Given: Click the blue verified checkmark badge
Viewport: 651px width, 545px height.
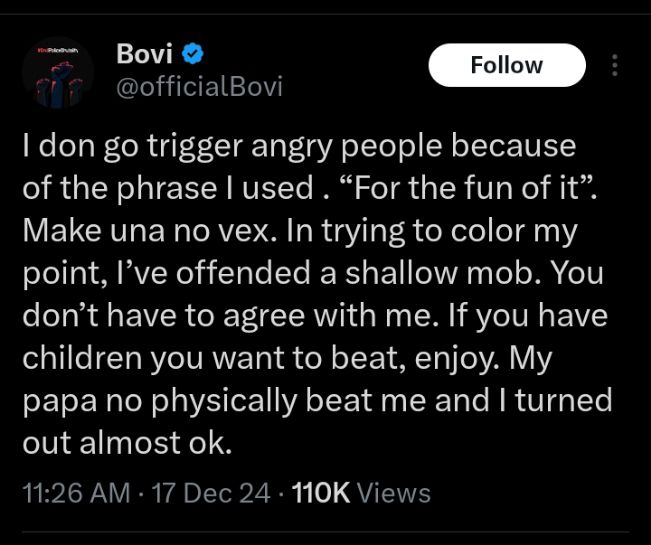Looking at the screenshot, I should [194, 52].
